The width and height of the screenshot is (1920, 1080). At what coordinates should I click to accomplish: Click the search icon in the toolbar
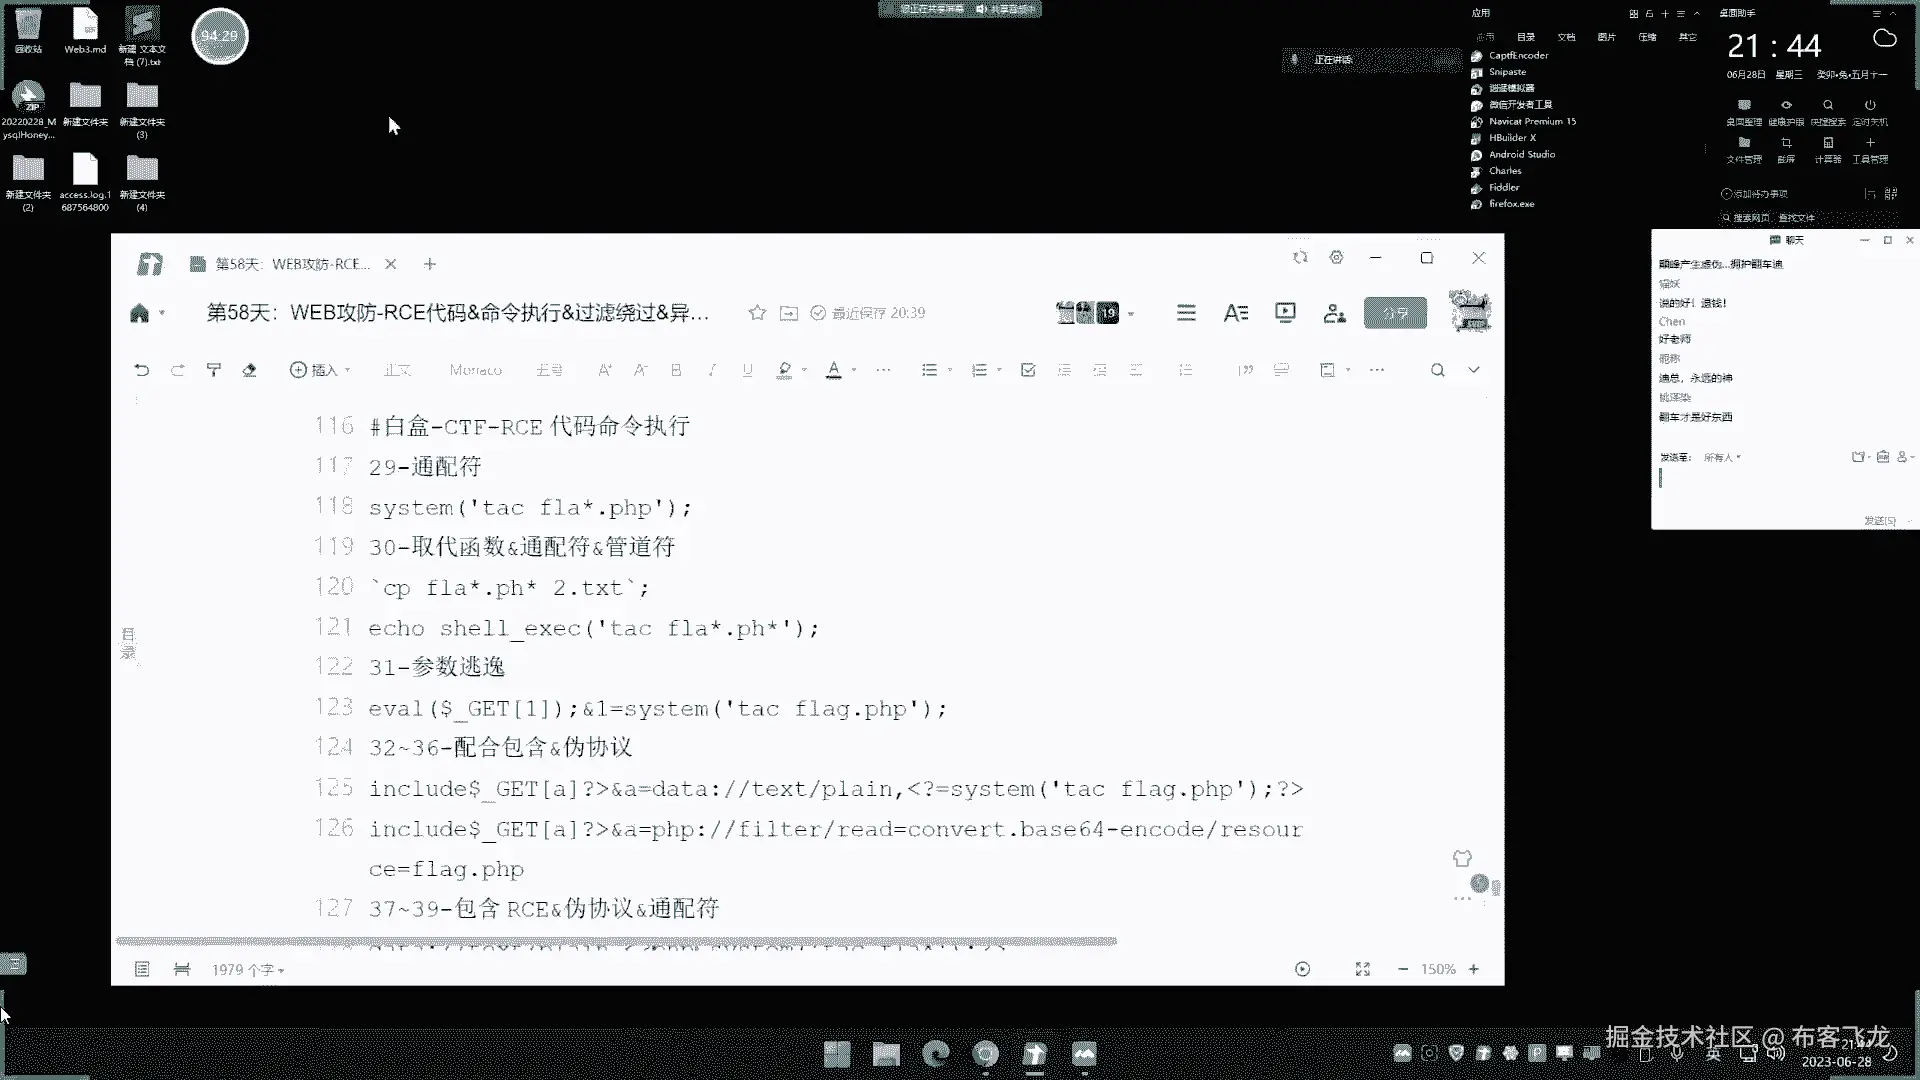pos(1437,370)
